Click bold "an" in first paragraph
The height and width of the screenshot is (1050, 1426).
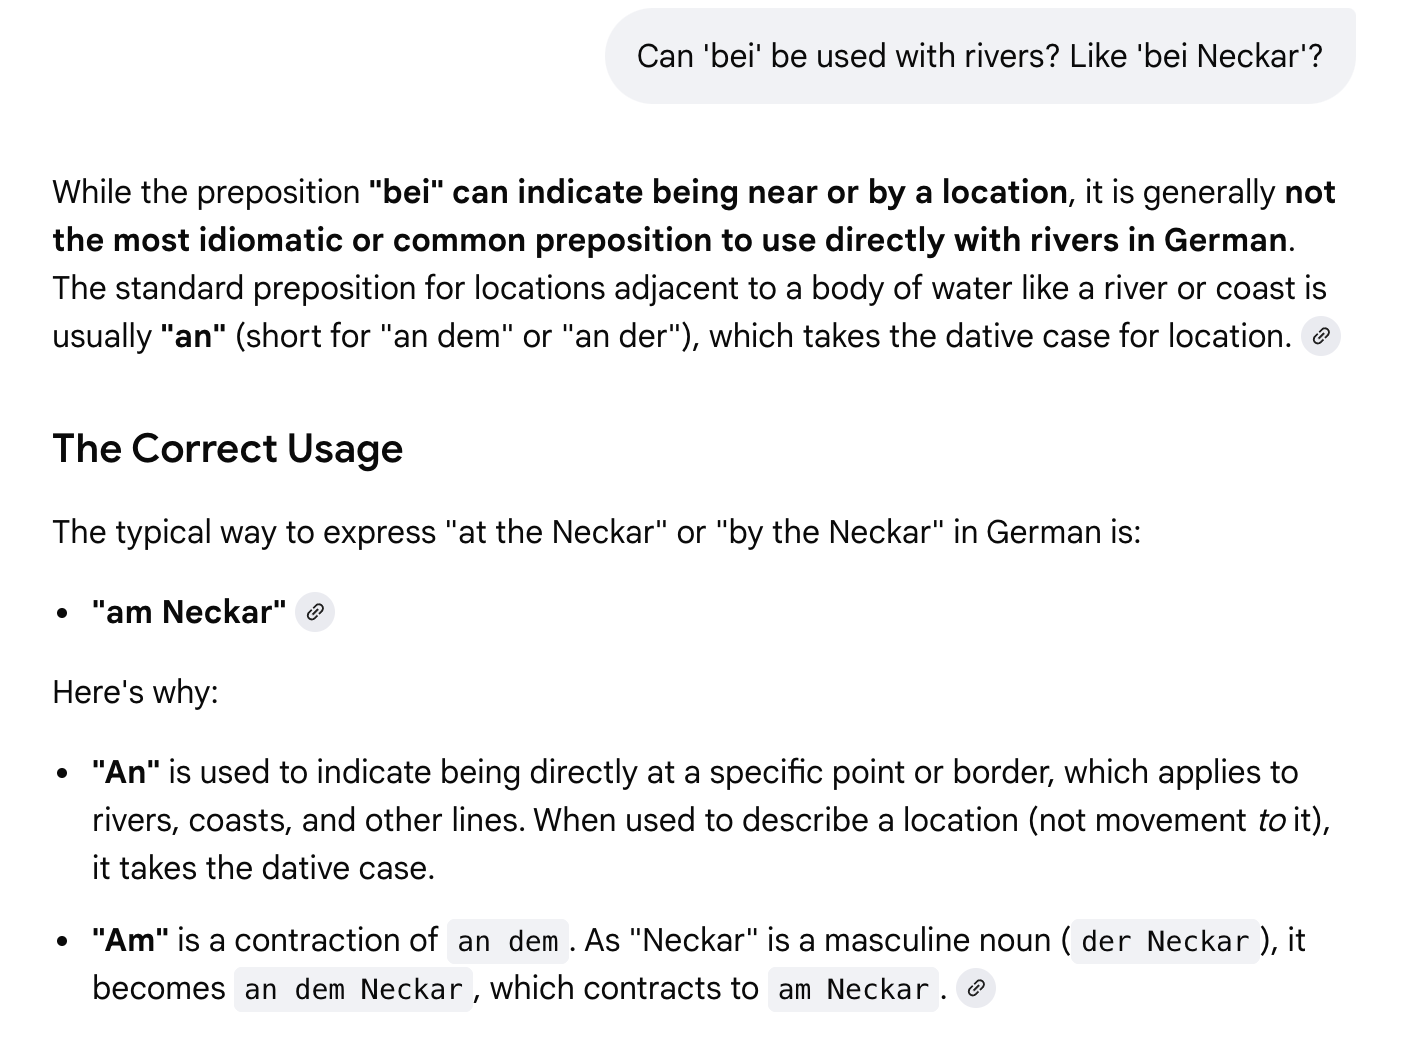[193, 336]
